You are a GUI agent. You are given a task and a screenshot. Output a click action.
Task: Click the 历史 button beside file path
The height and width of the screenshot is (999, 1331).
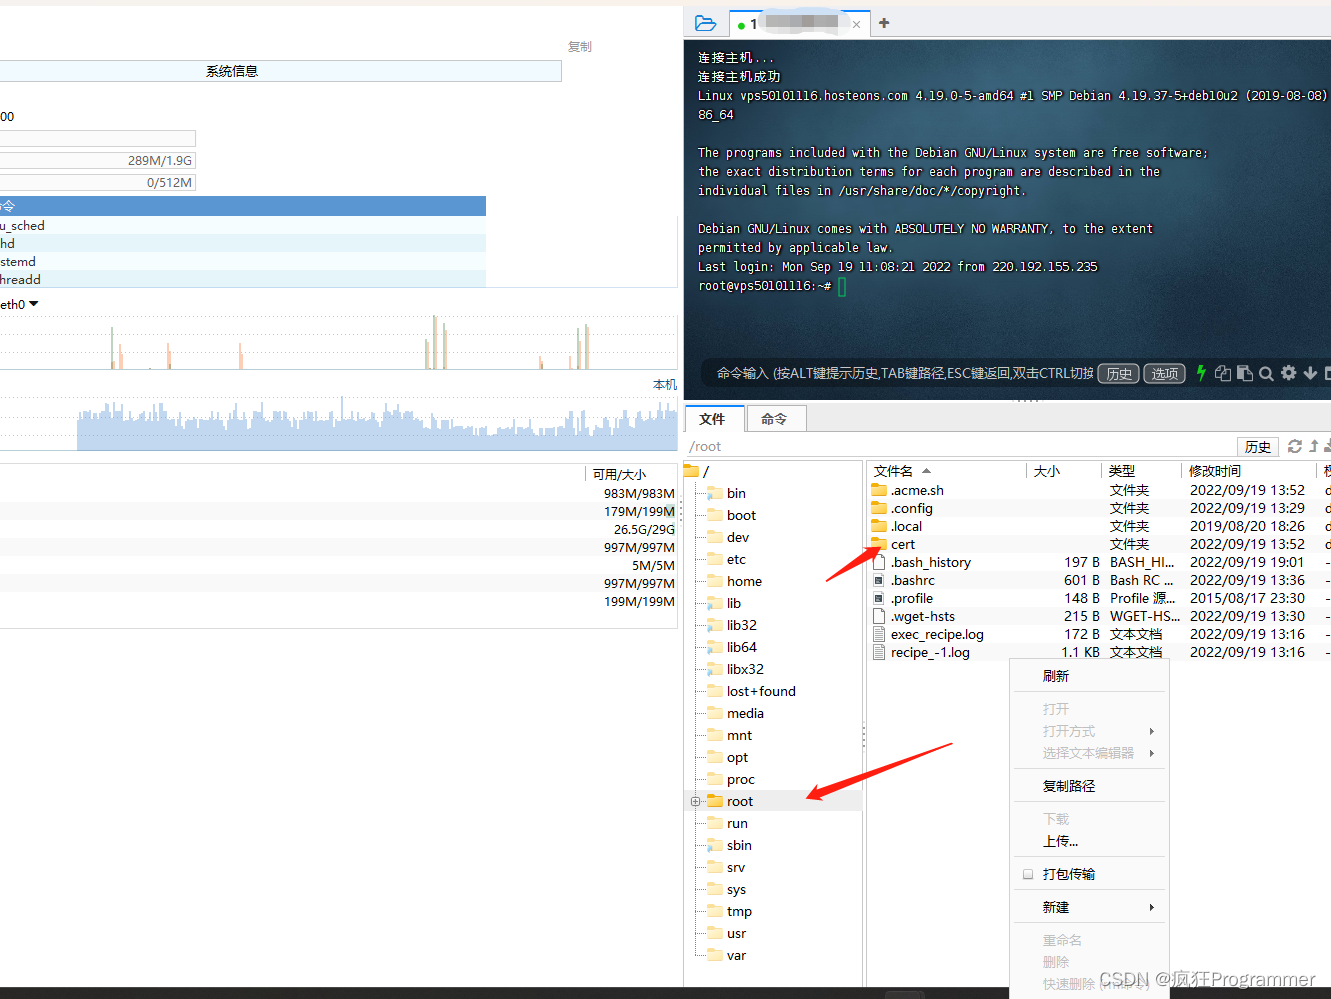pos(1257,447)
